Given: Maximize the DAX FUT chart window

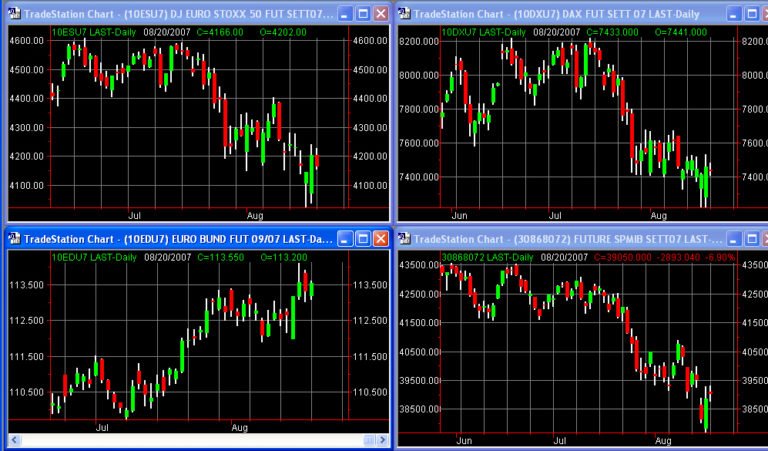Looking at the screenshot, I should point(753,14).
